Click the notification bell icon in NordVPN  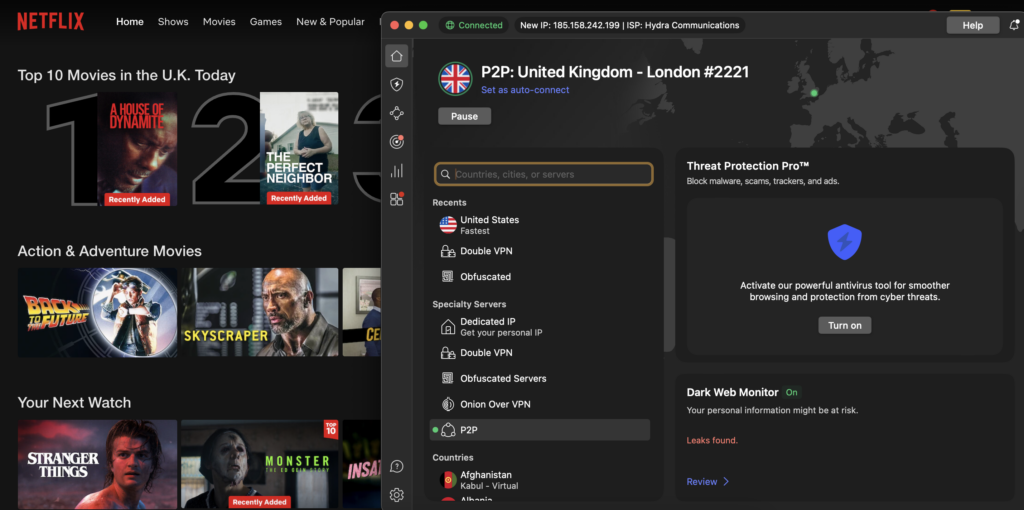[x=1014, y=25]
